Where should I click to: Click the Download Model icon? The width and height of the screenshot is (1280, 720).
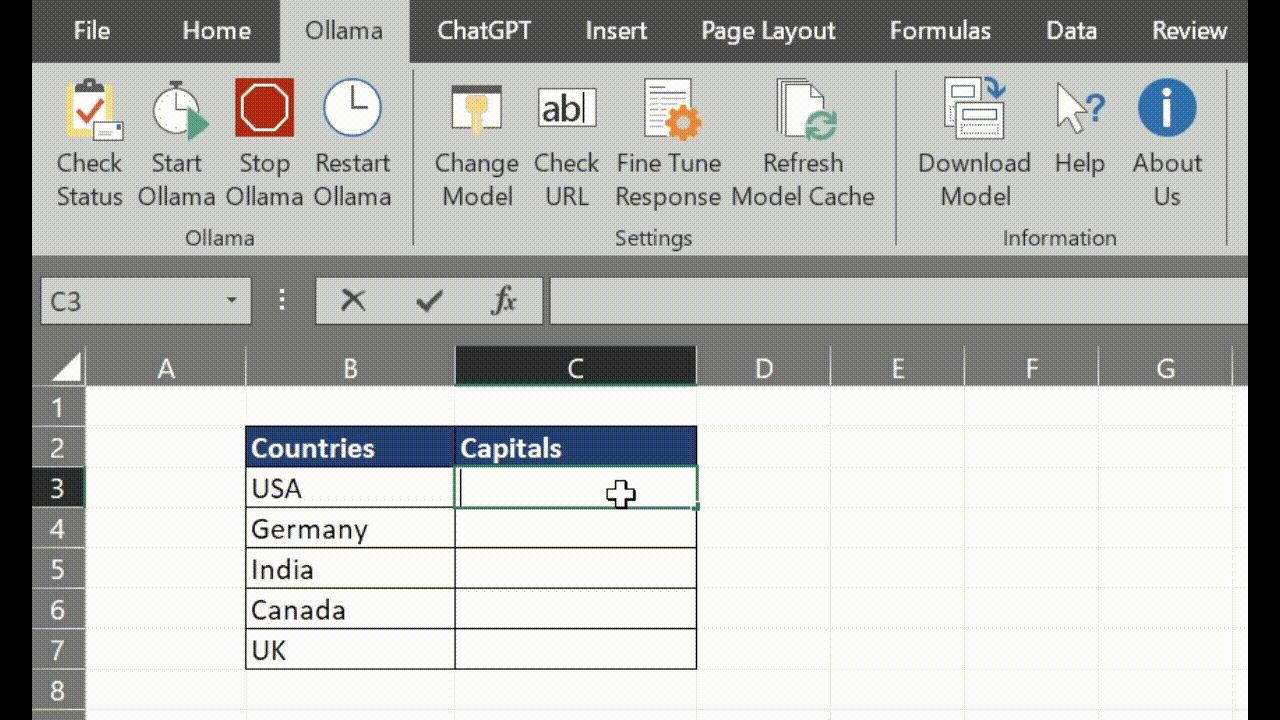tap(974, 110)
